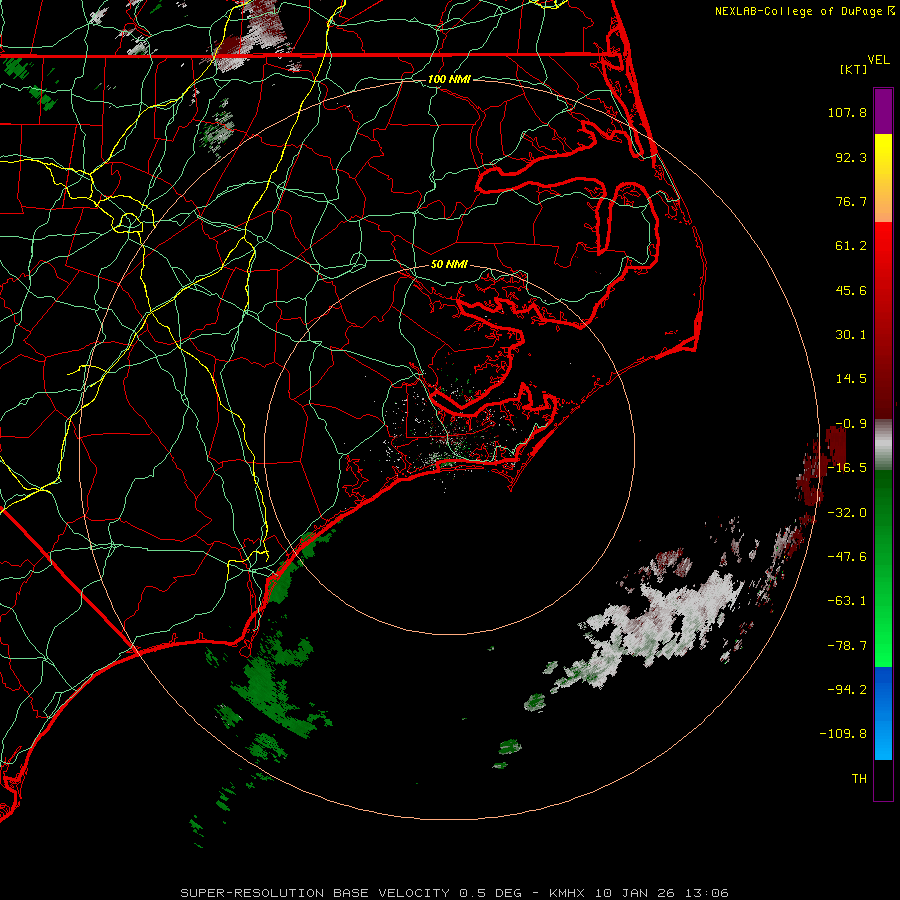Screen dimensions: 900x900
Task: Select the -109.8 legend value
Action: click(843, 734)
